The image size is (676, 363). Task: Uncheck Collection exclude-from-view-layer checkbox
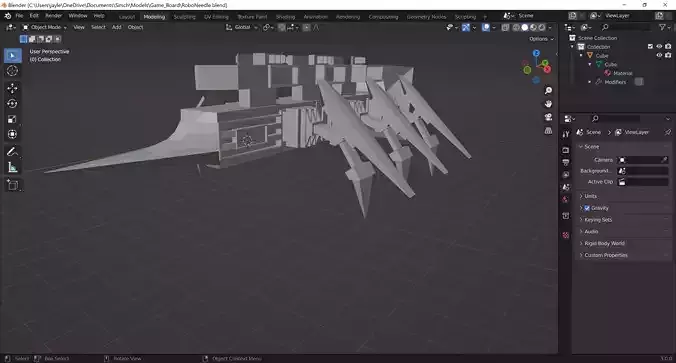pyautogui.click(x=650, y=47)
